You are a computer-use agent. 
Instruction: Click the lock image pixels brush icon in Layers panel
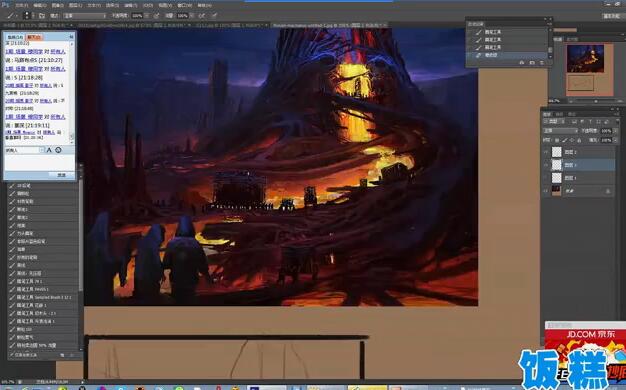564,140
